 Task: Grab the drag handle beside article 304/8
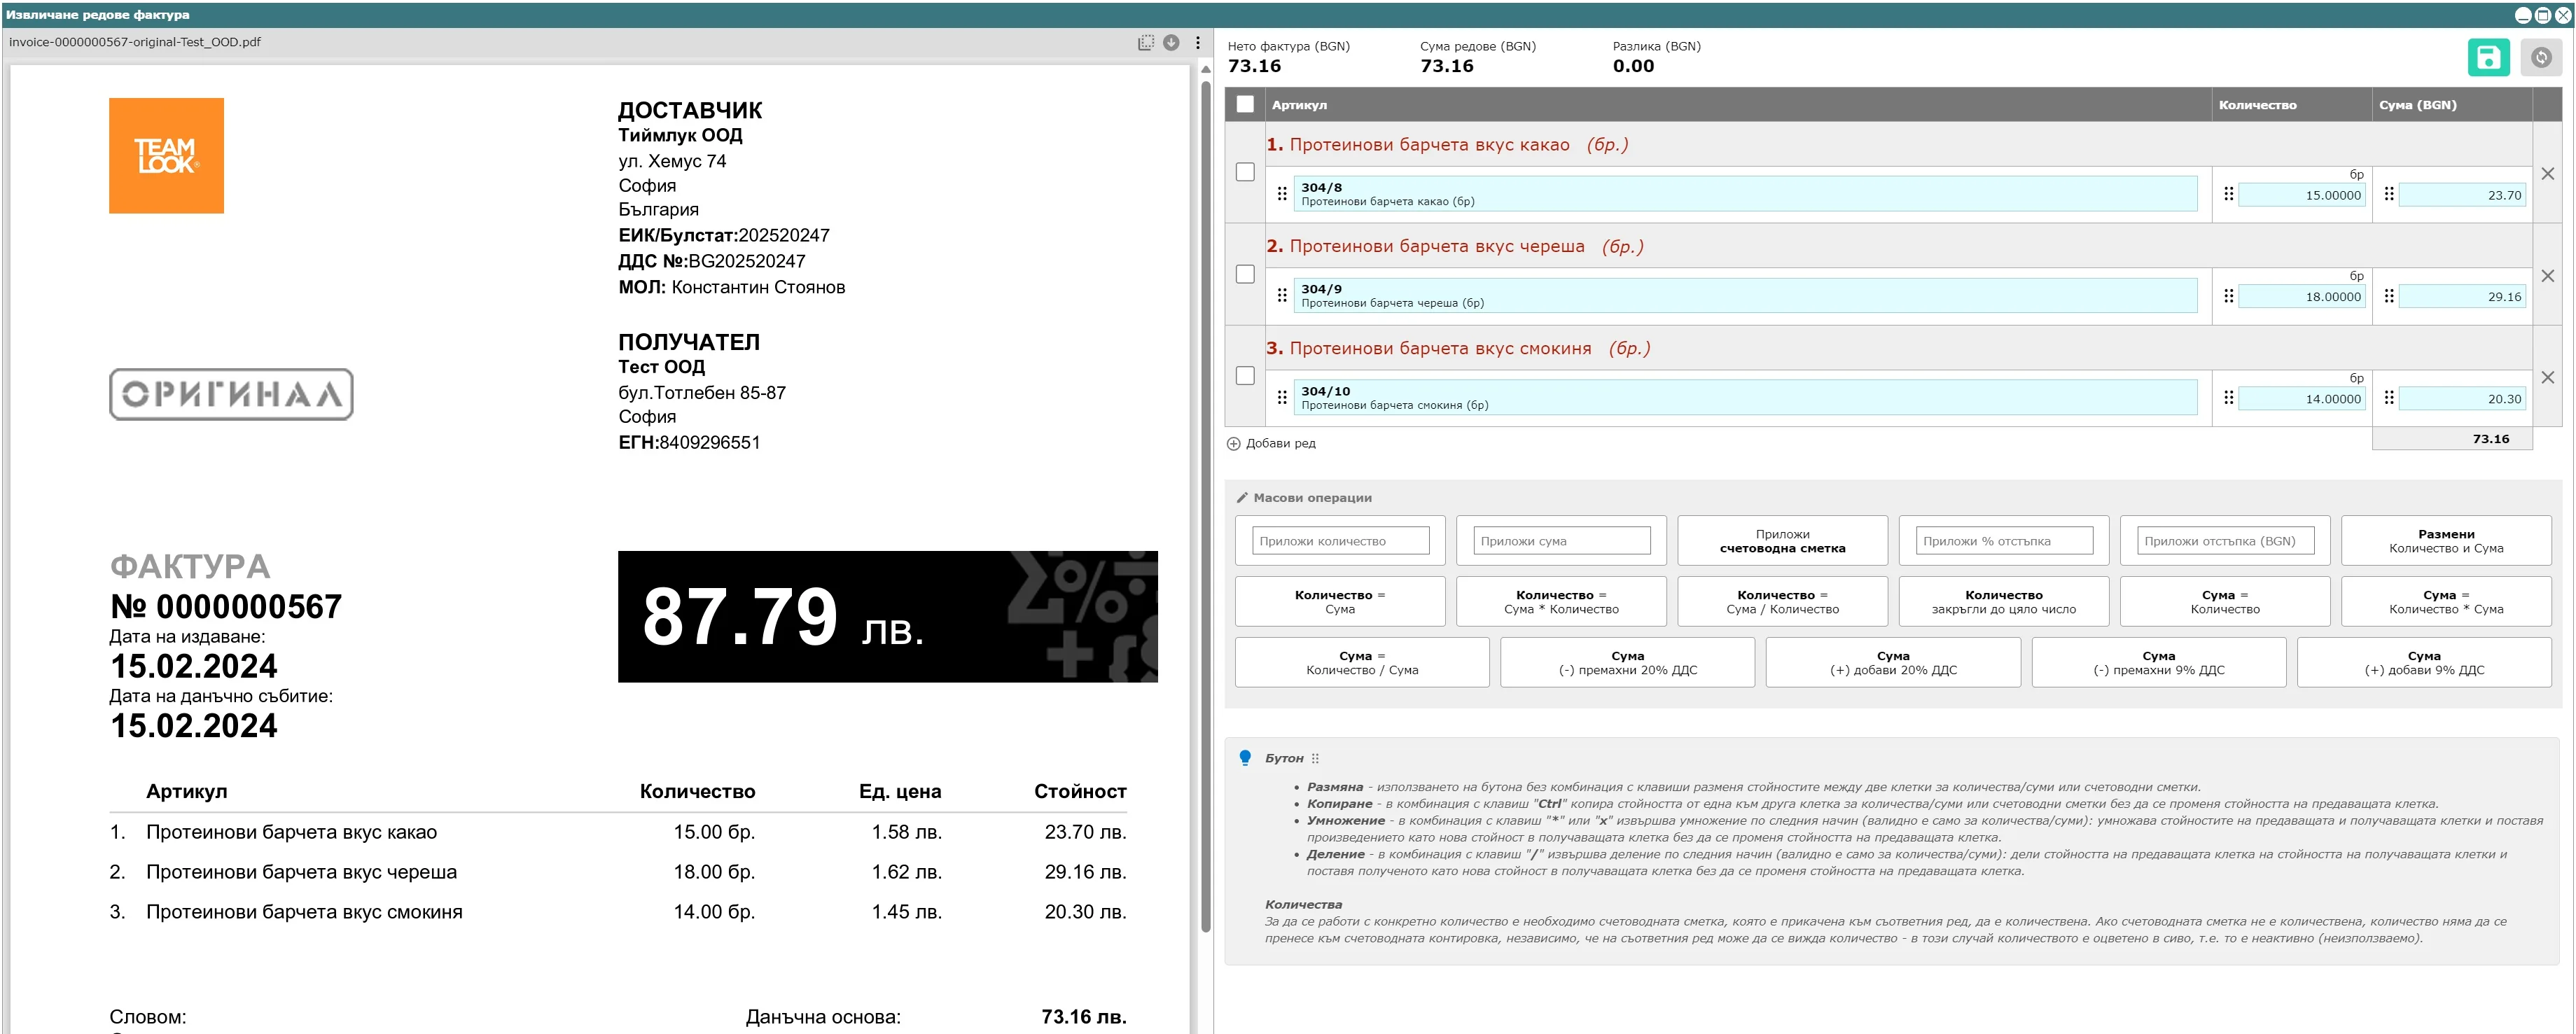(1282, 194)
